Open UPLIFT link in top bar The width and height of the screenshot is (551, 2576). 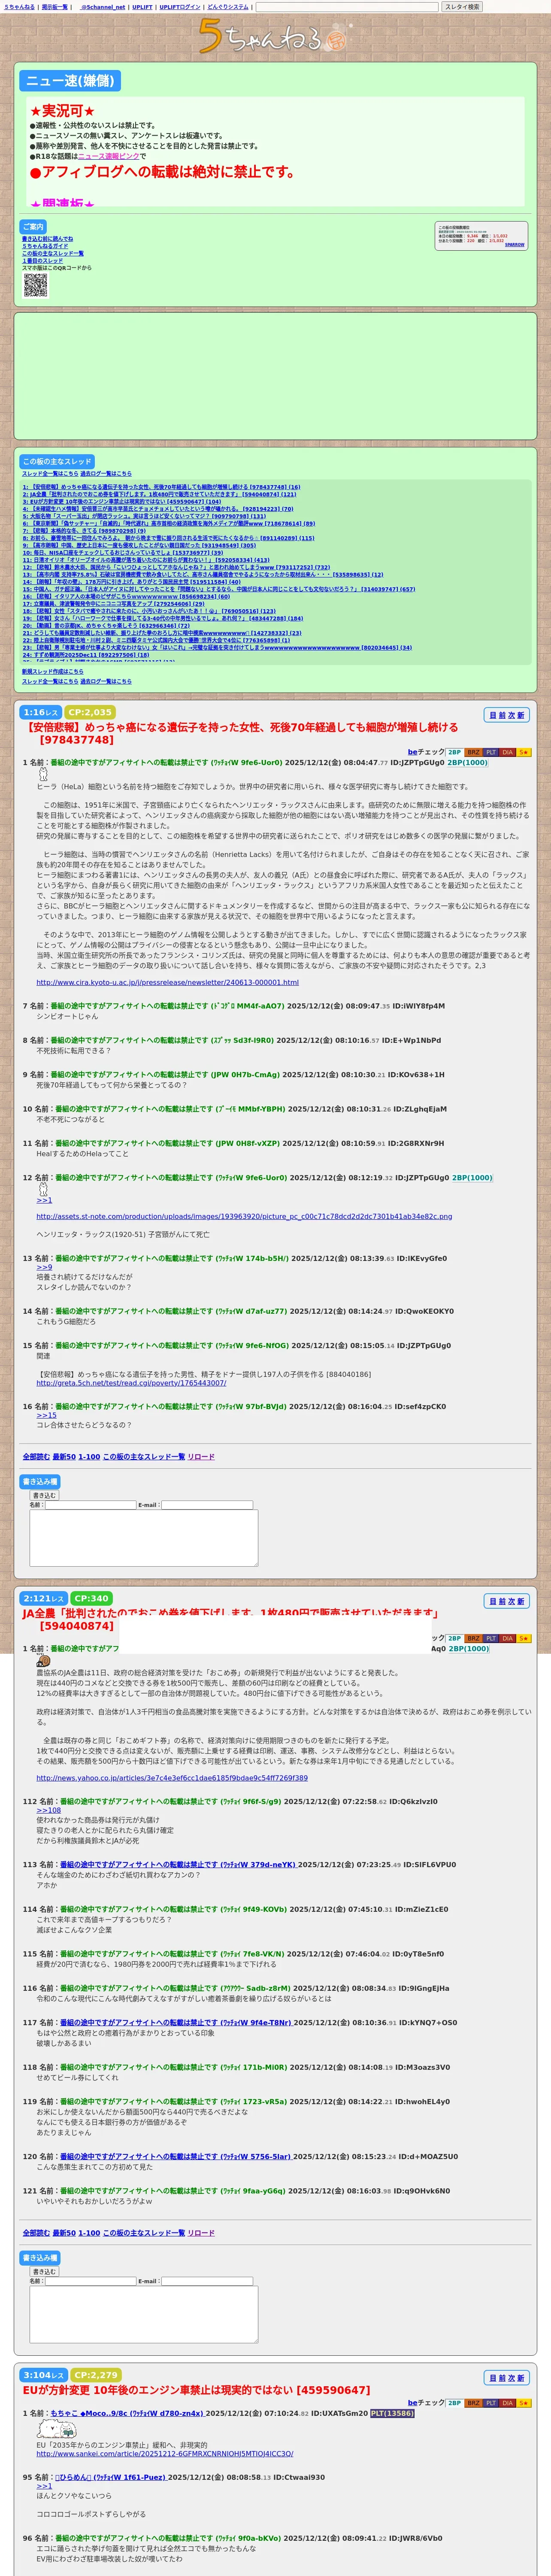[x=143, y=7]
